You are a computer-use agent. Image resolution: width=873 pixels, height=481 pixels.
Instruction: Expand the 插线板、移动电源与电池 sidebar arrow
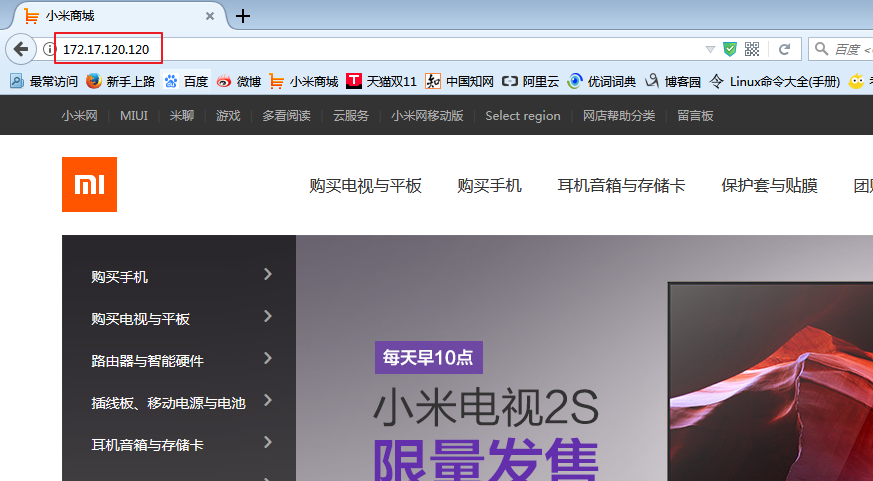tap(268, 400)
